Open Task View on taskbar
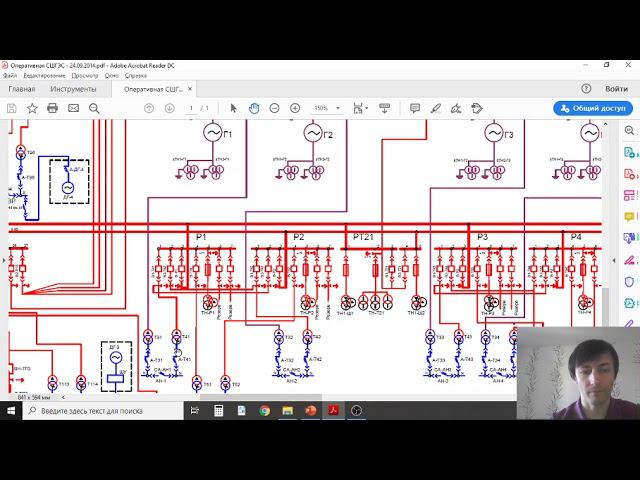Viewport: 640px width, 480px height. point(195,411)
